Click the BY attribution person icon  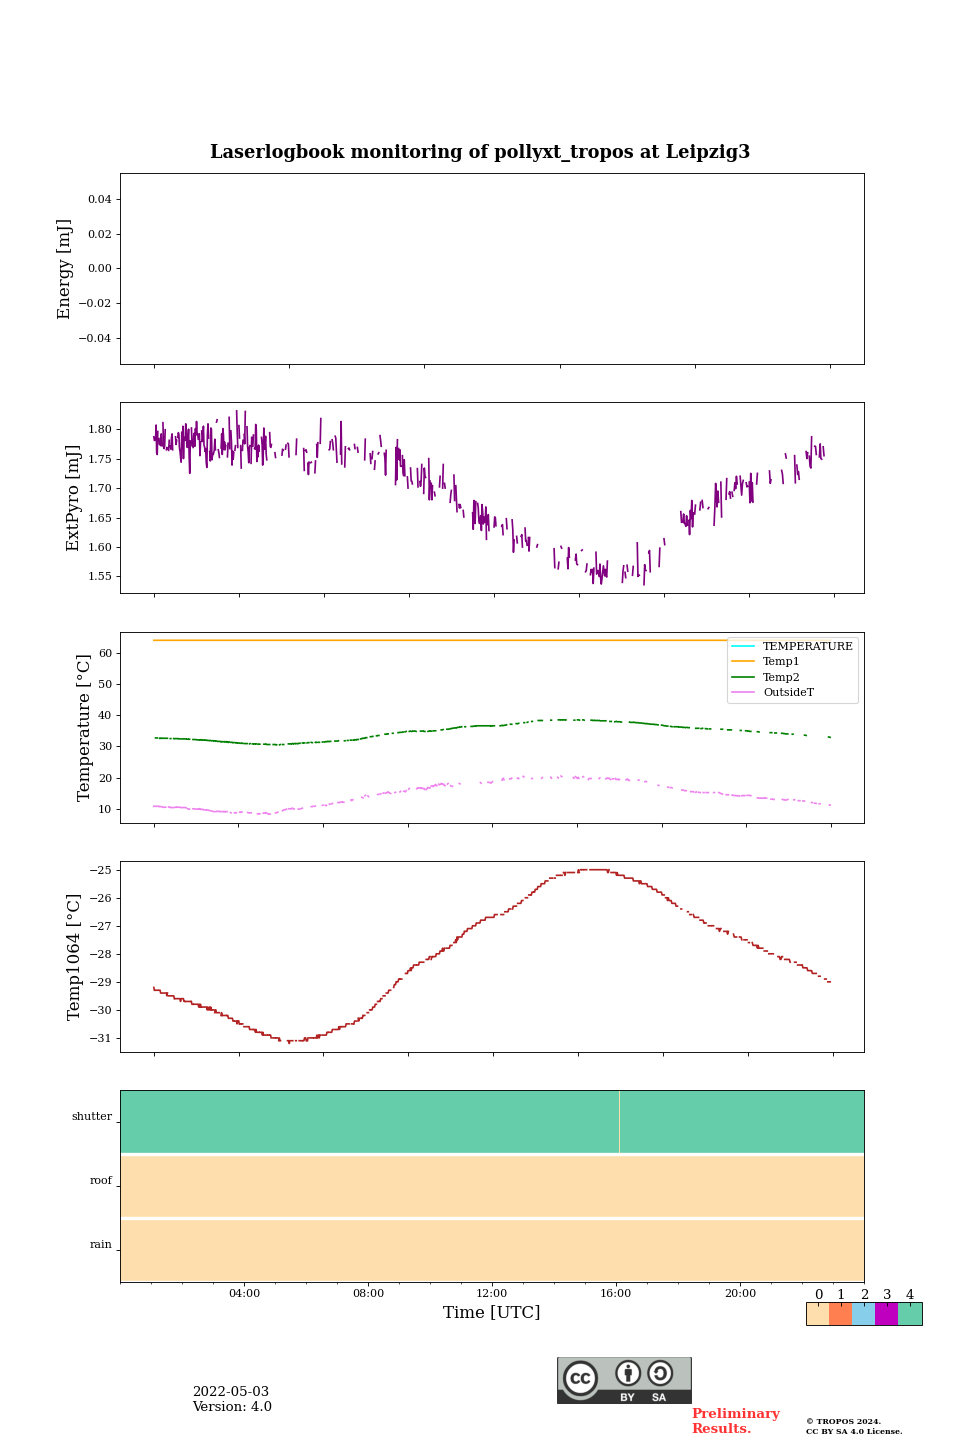[628, 1374]
